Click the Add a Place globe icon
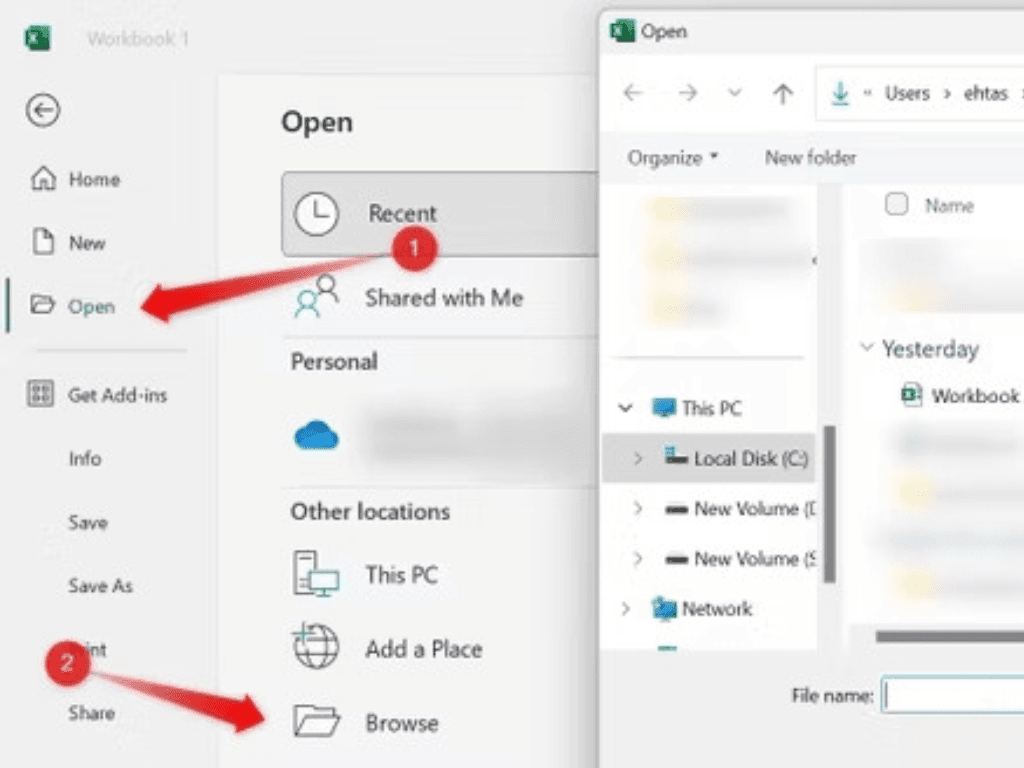The image size is (1024, 768). pyautogui.click(x=316, y=648)
